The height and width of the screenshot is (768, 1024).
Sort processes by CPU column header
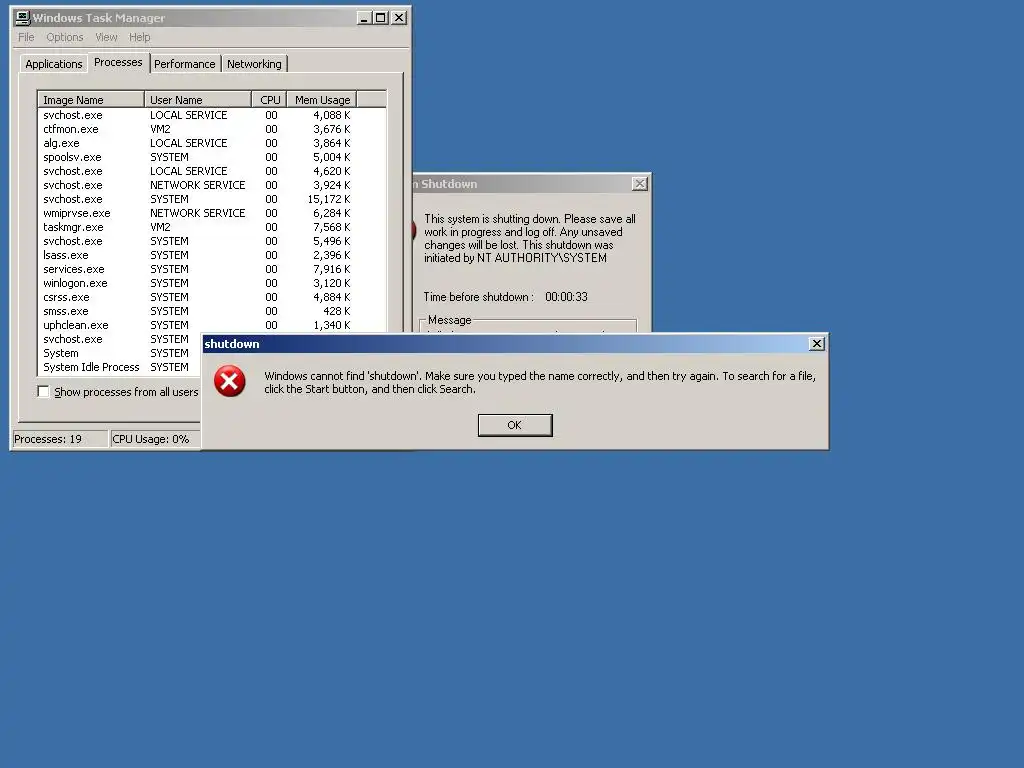coord(269,100)
